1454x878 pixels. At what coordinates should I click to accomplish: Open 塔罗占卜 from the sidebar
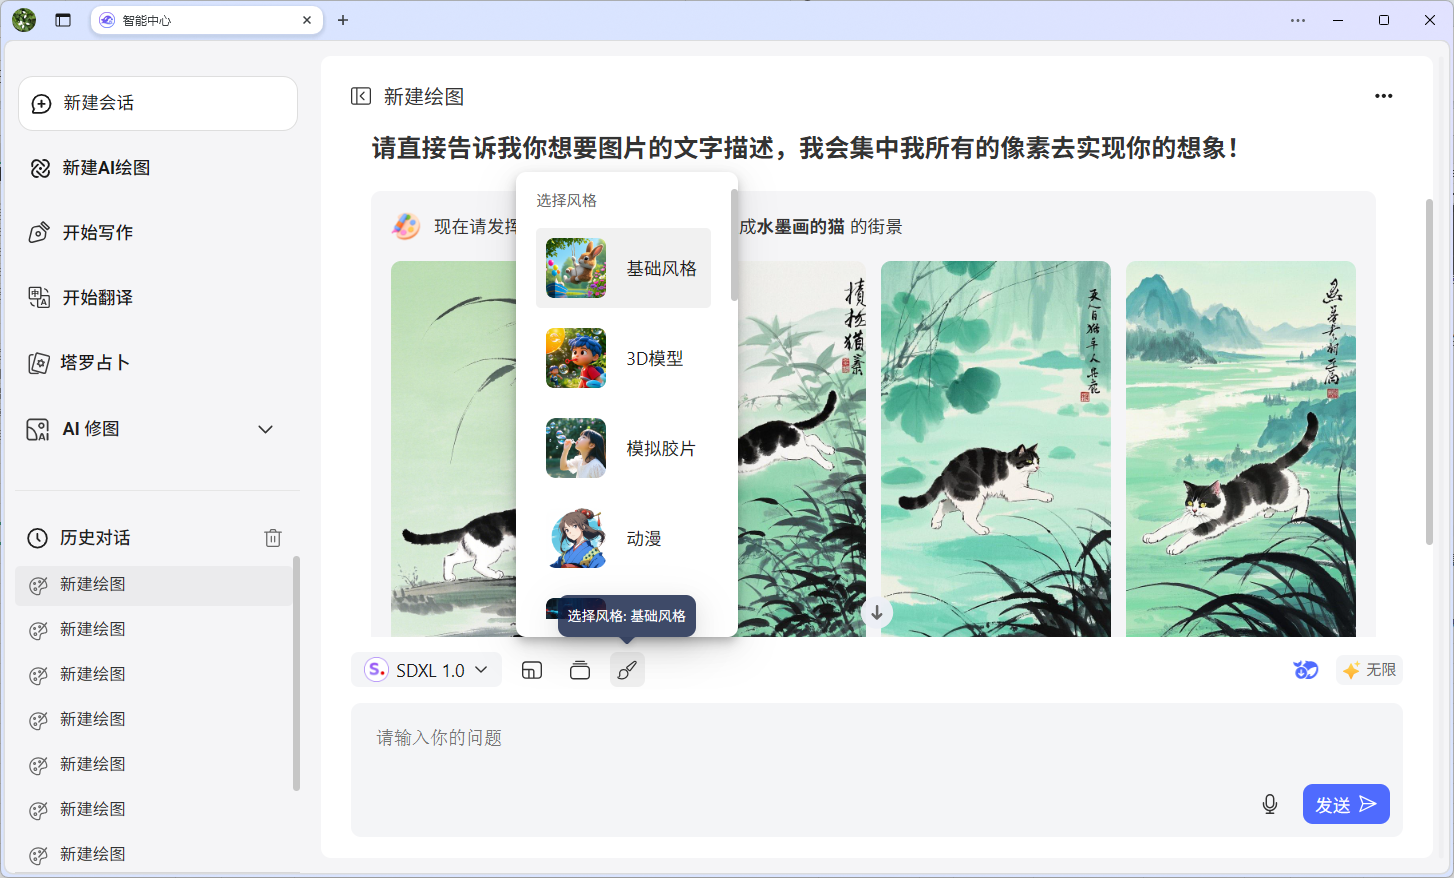click(95, 363)
